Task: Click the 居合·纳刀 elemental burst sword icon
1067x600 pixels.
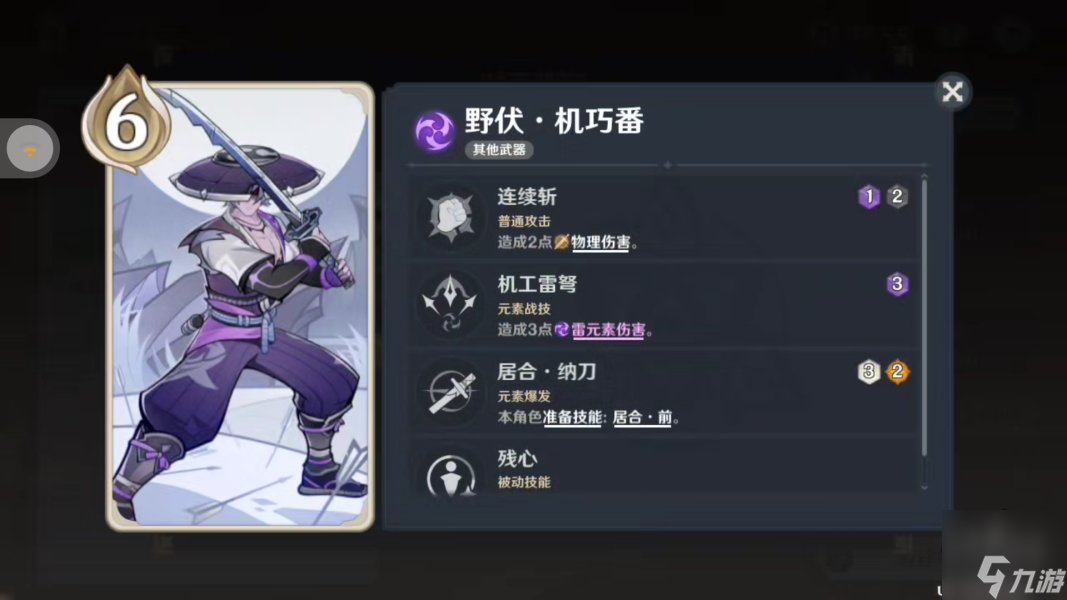Action: (x=450, y=391)
